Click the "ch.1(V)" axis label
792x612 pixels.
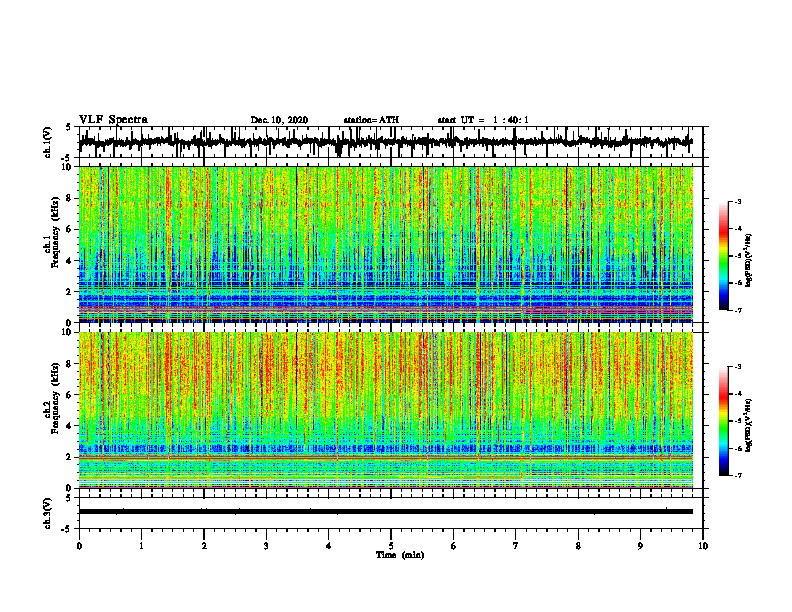(x=48, y=142)
